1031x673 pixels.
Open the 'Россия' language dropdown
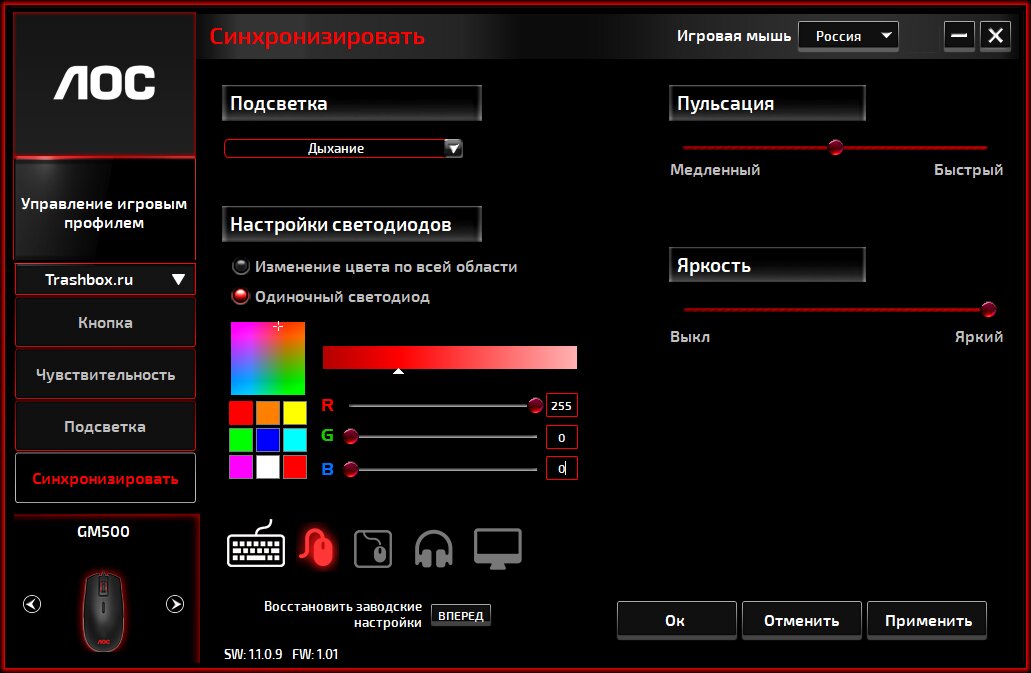click(848, 36)
